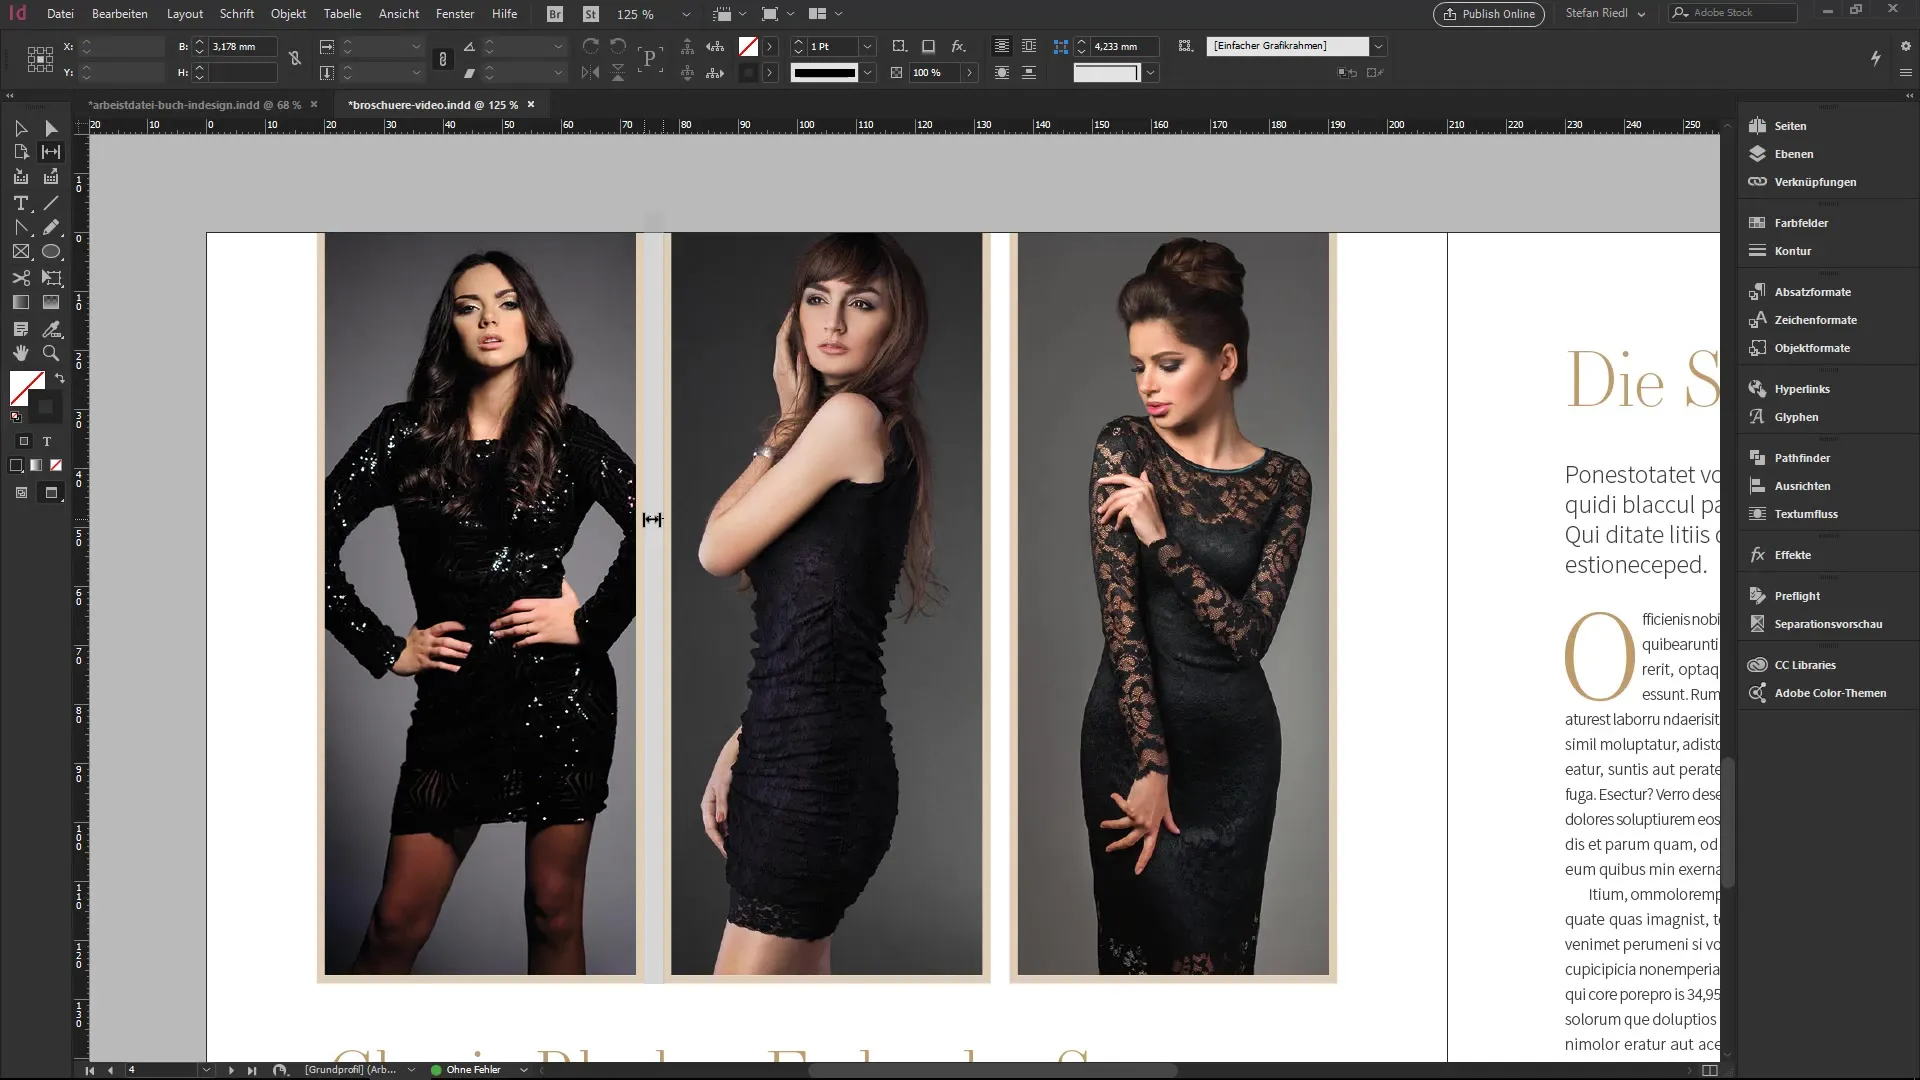Click the drop shadow icon
This screenshot has width=1920, height=1080.
pyautogui.click(x=928, y=46)
